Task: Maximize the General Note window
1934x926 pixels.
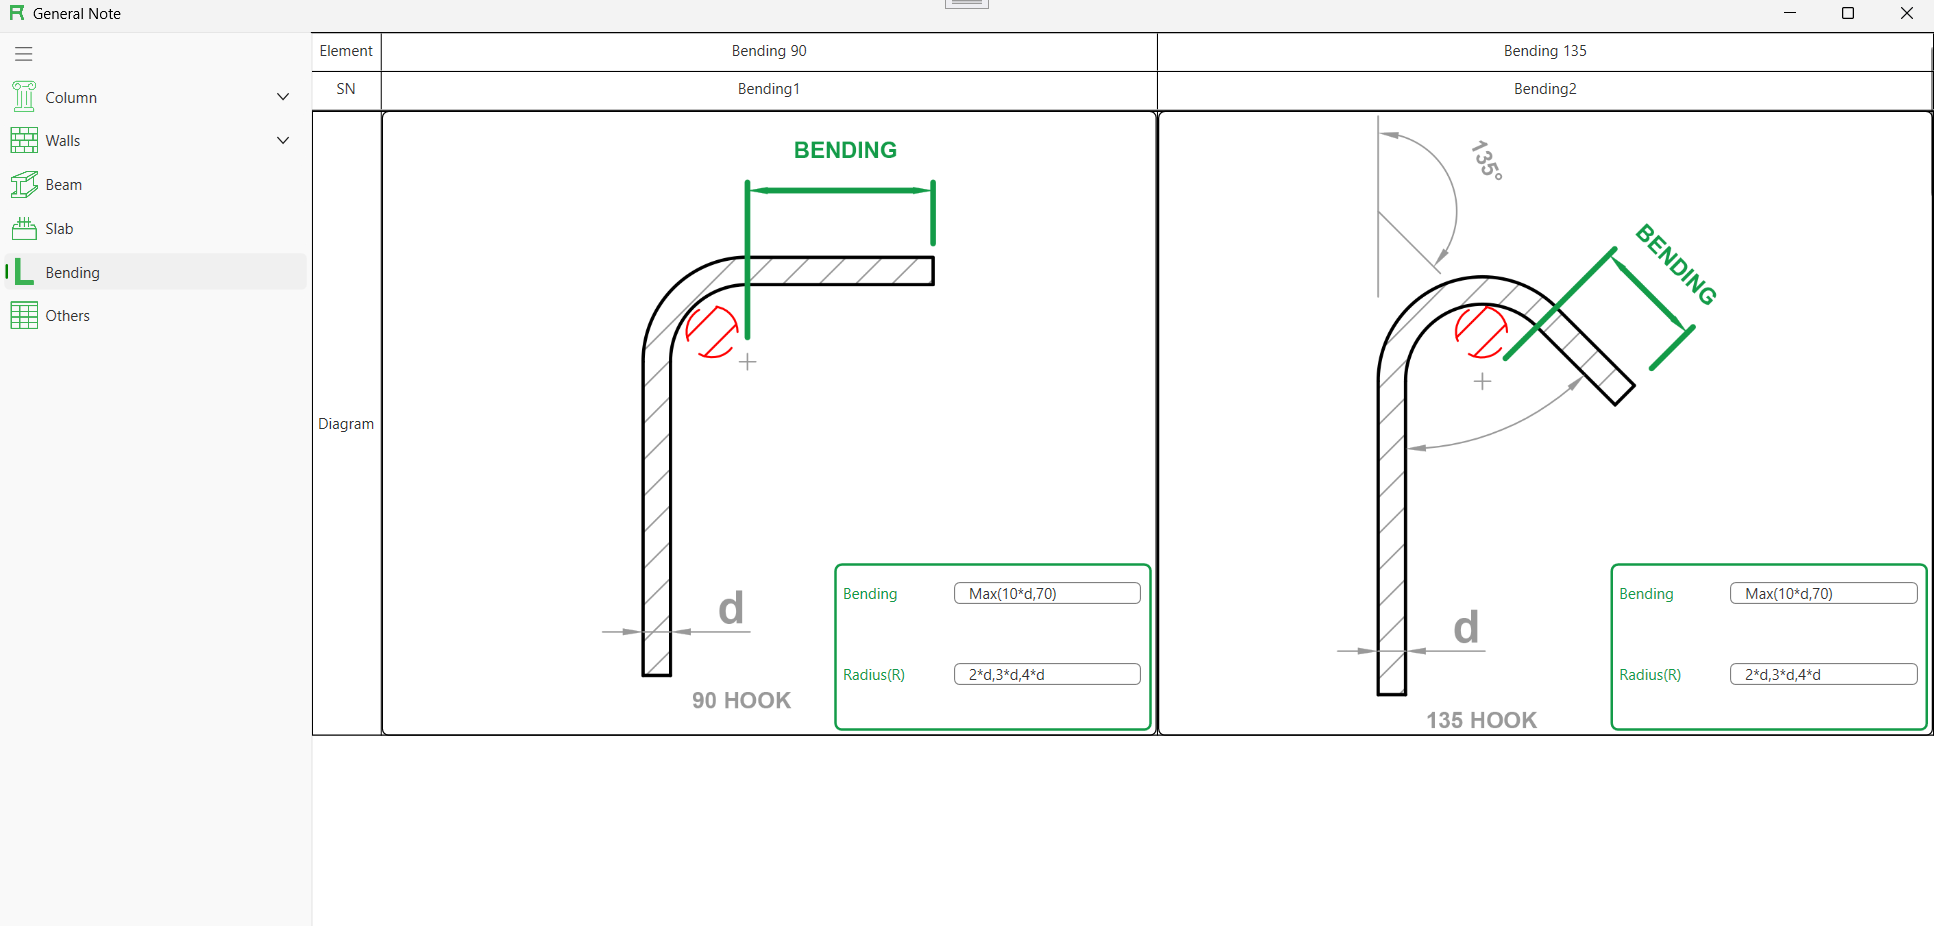Action: 1848,13
